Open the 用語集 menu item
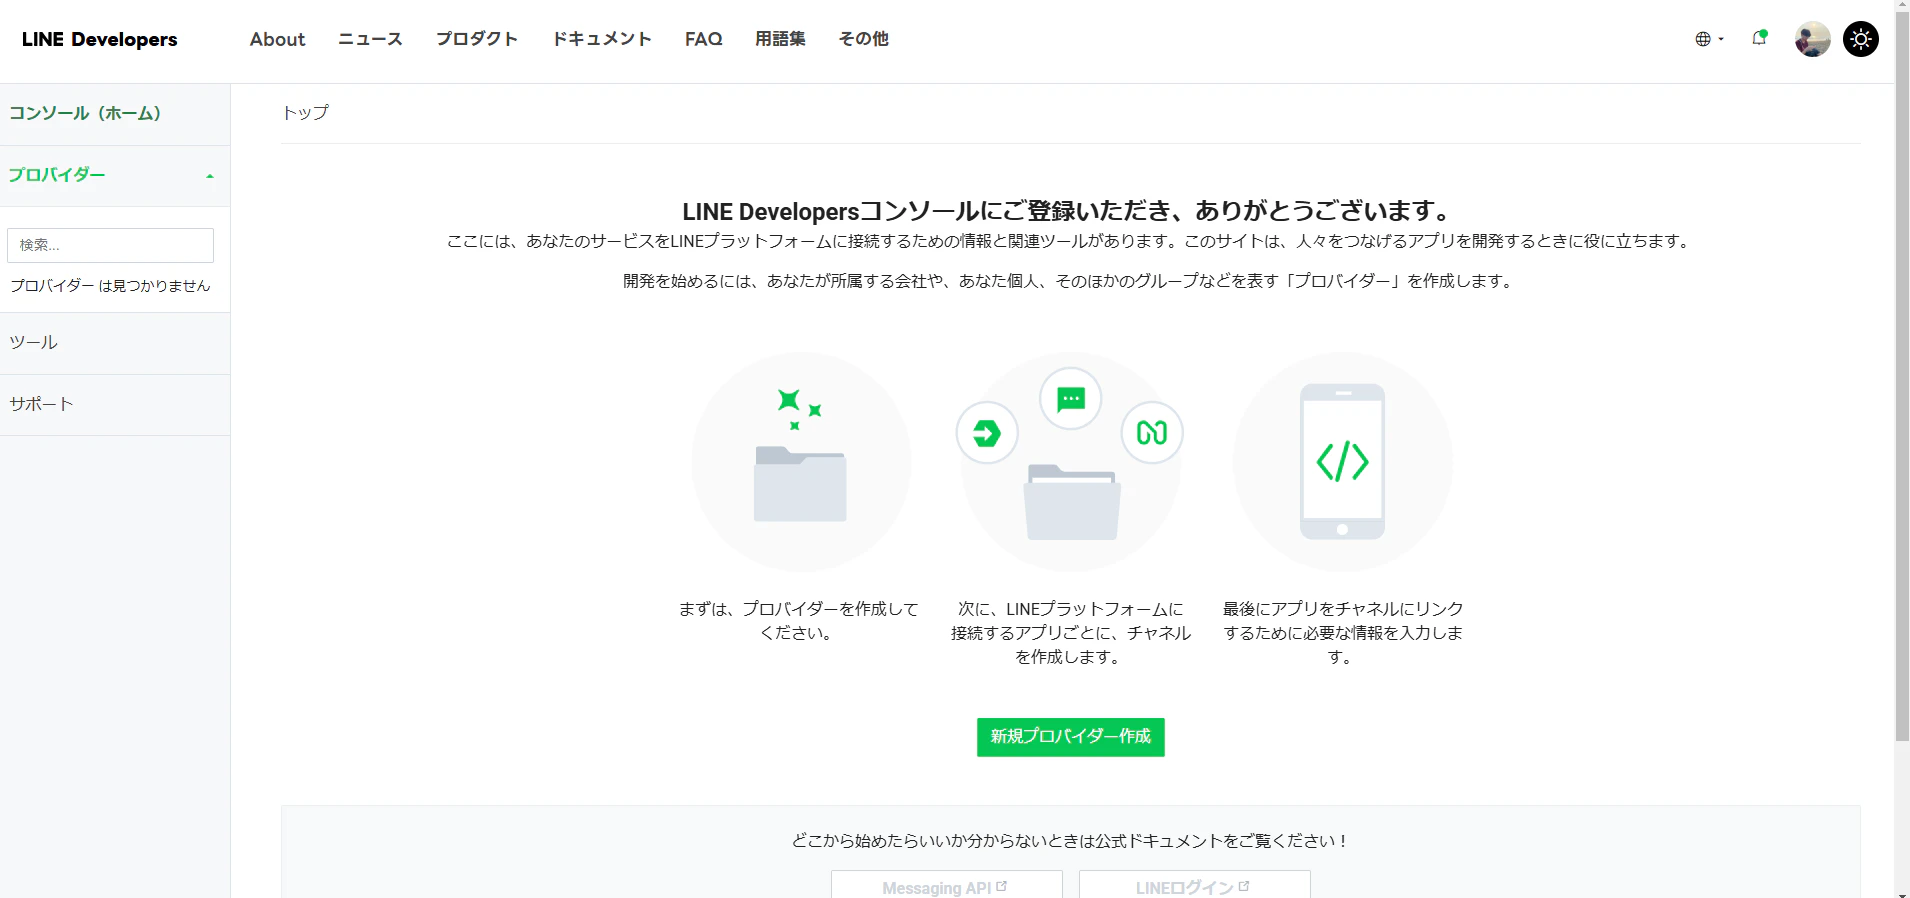The width and height of the screenshot is (1910, 898). click(780, 39)
